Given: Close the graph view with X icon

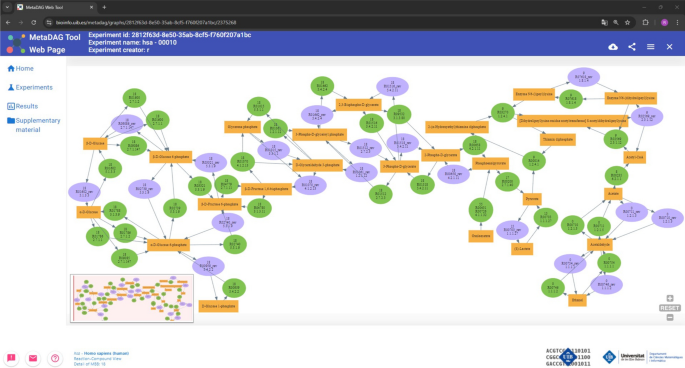Looking at the screenshot, I should pyautogui.click(x=669, y=47).
